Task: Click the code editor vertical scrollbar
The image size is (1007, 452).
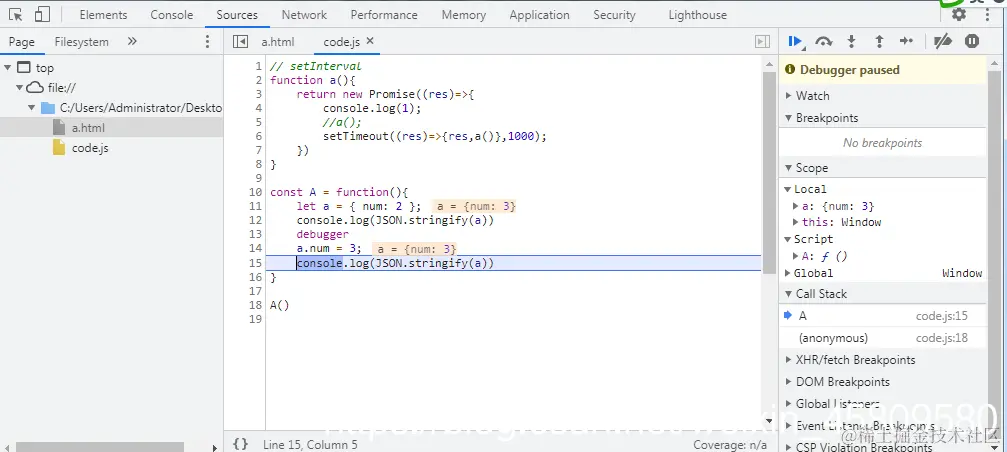Action: pyautogui.click(x=769, y=173)
